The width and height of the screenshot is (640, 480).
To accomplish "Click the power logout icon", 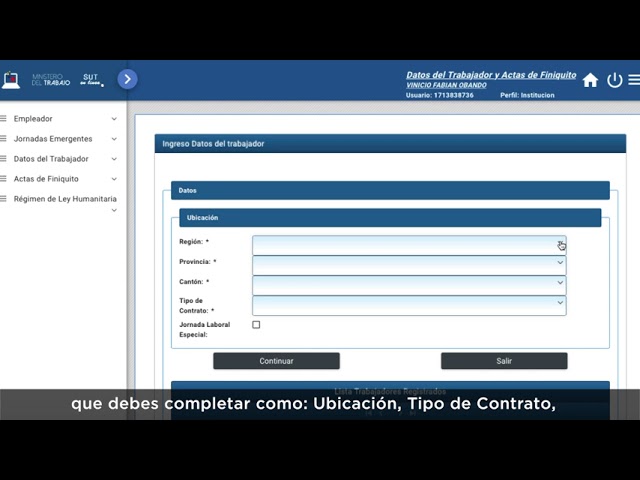I will [614, 80].
